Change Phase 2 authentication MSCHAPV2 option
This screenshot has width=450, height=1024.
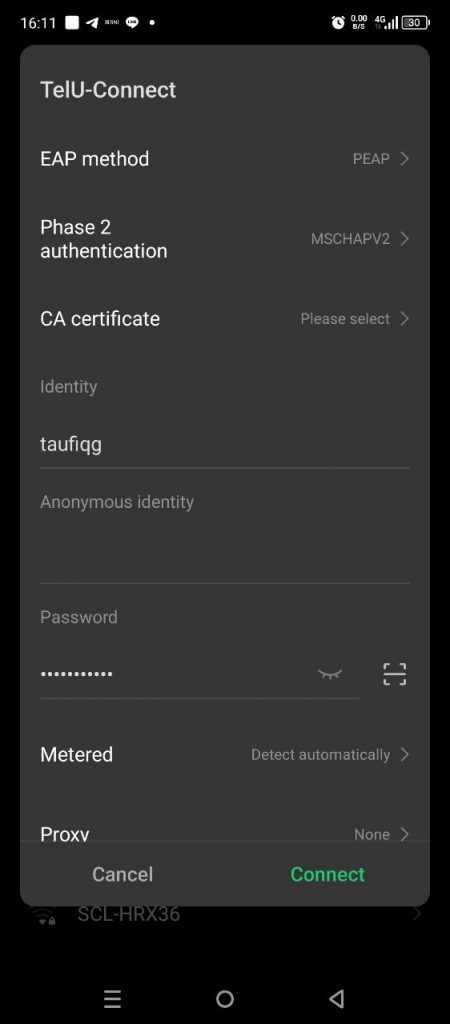pyautogui.click(x=225, y=239)
